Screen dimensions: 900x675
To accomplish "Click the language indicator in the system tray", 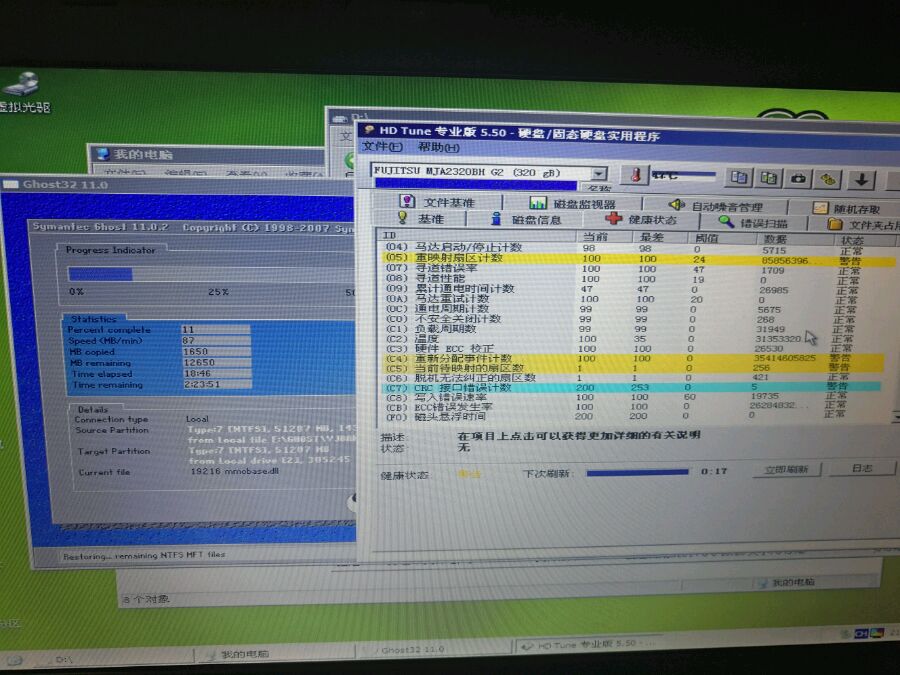I will coord(861,633).
